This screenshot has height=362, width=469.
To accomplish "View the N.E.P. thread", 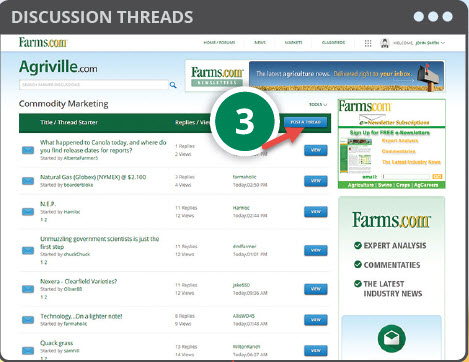I will tap(316, 212).
